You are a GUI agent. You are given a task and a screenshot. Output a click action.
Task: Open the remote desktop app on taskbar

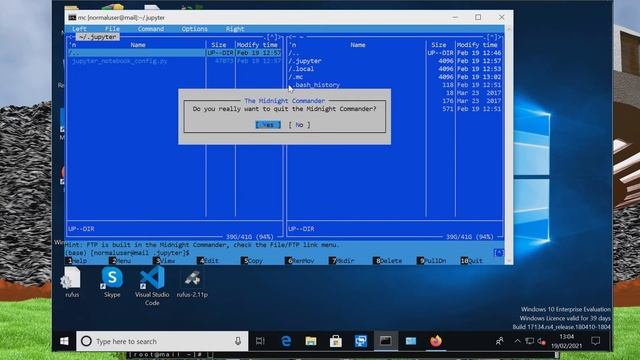361,341
